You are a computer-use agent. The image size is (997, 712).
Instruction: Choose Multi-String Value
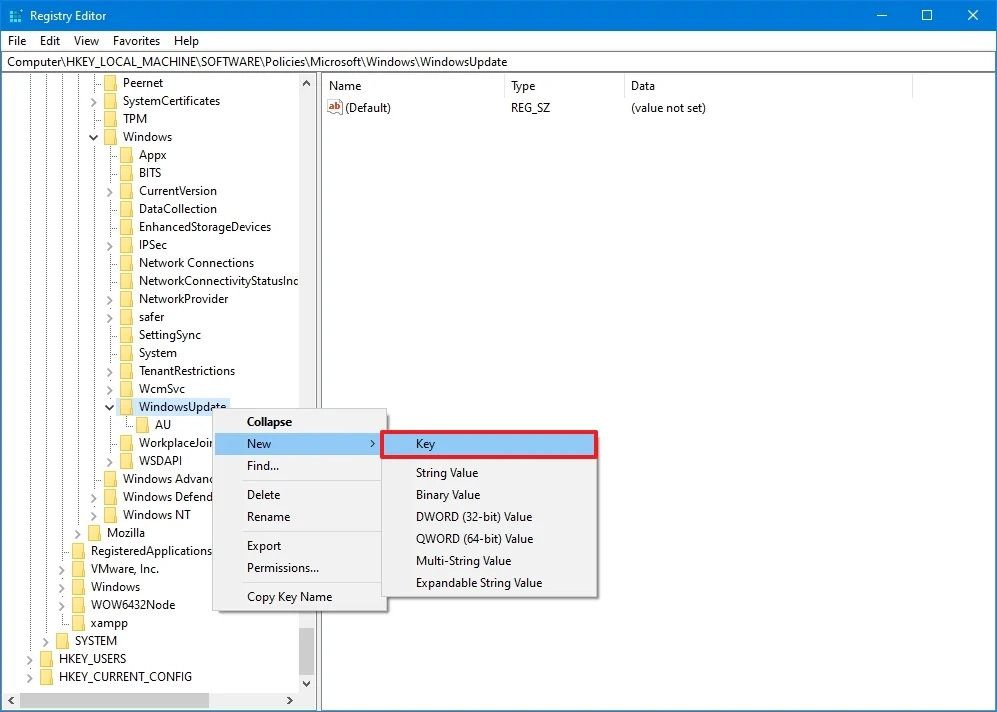tap(489, 561)
